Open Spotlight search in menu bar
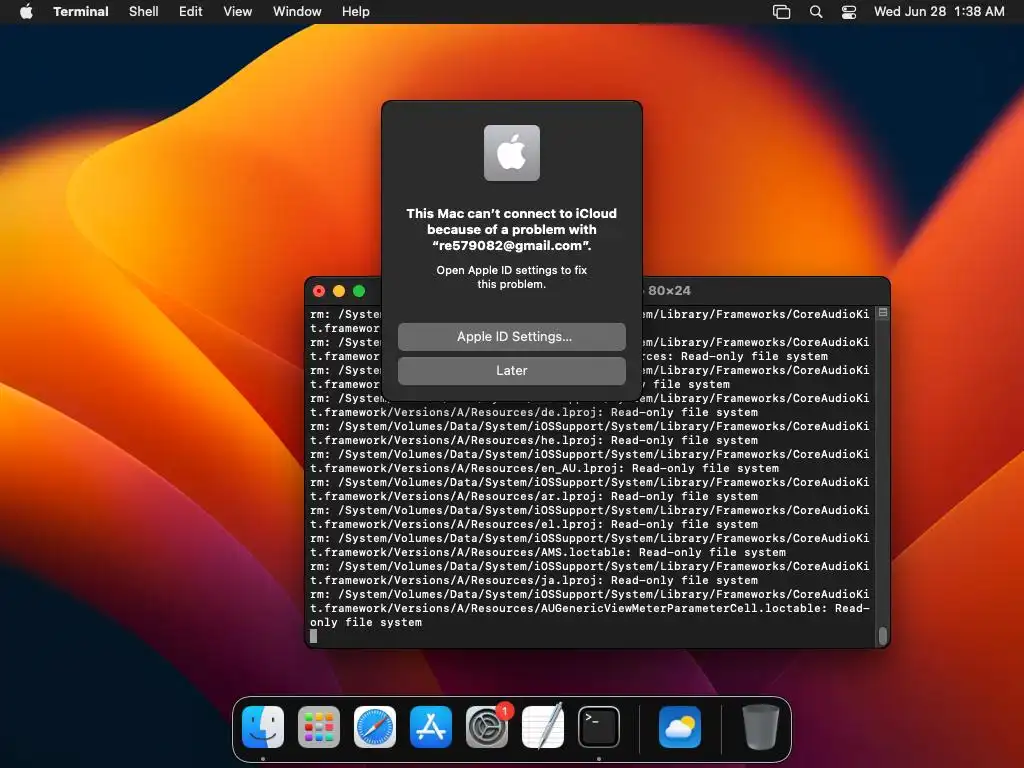1024x768 pixels. [x=816, y=12]
